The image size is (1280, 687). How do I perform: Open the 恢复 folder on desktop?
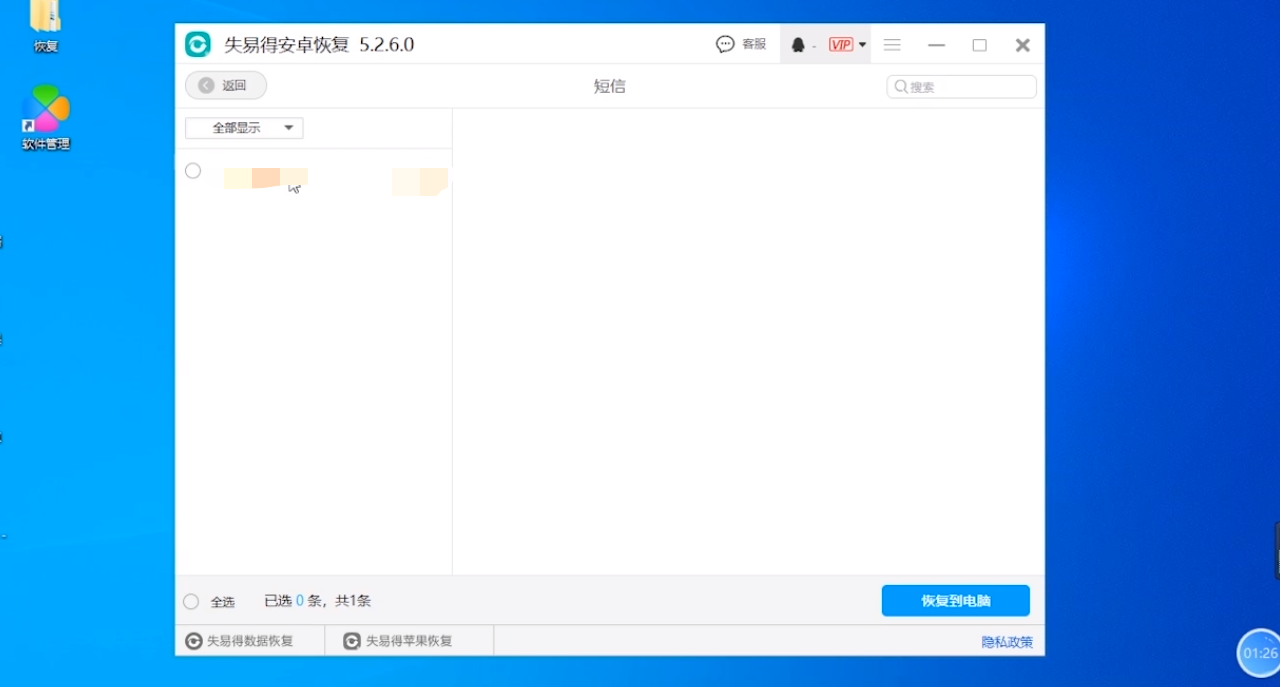coord(45,26)
